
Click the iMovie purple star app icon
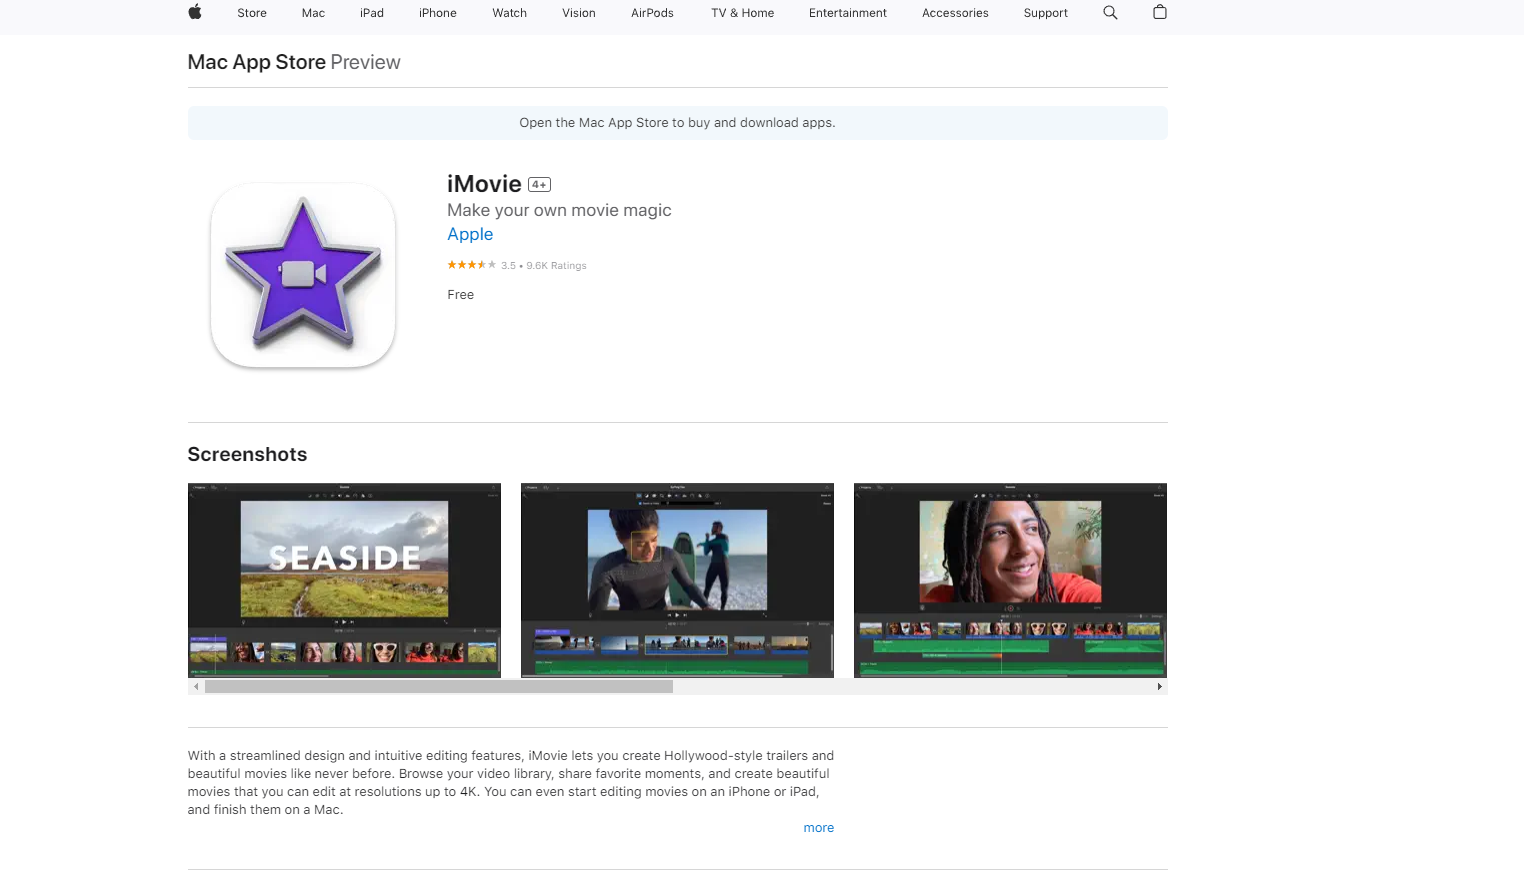(x=303, y=275)
